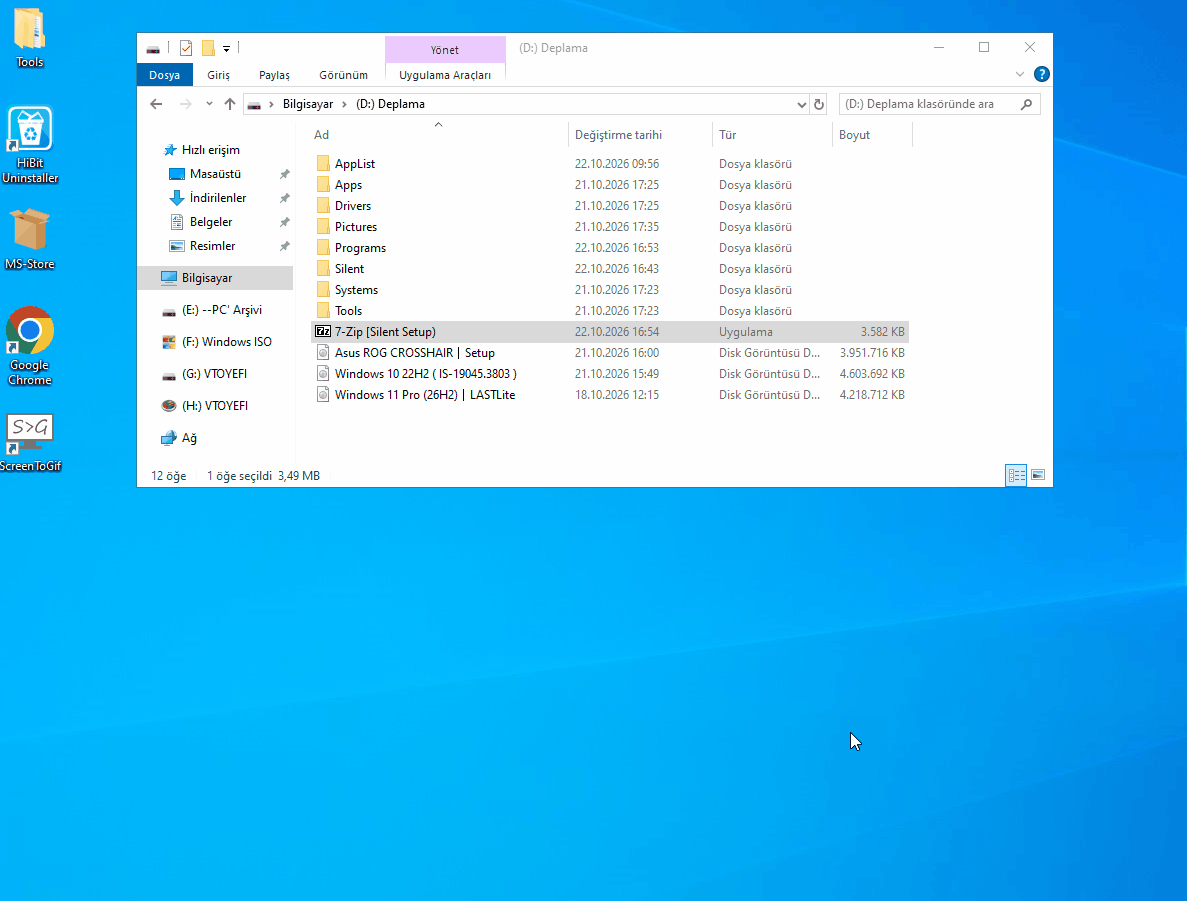This screenshot has height=901, width=1187.
Task: Switch to Large icons view in status bar
Action: click(x=1038, y=475)
